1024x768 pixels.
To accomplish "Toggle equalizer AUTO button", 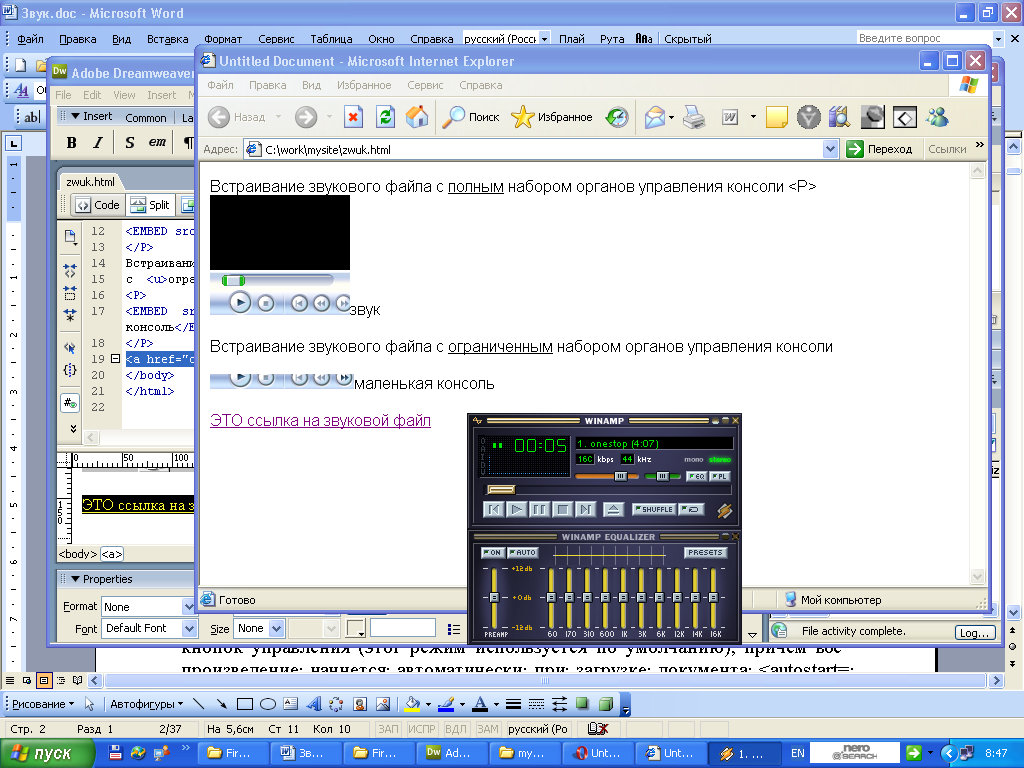I will 522,552.
